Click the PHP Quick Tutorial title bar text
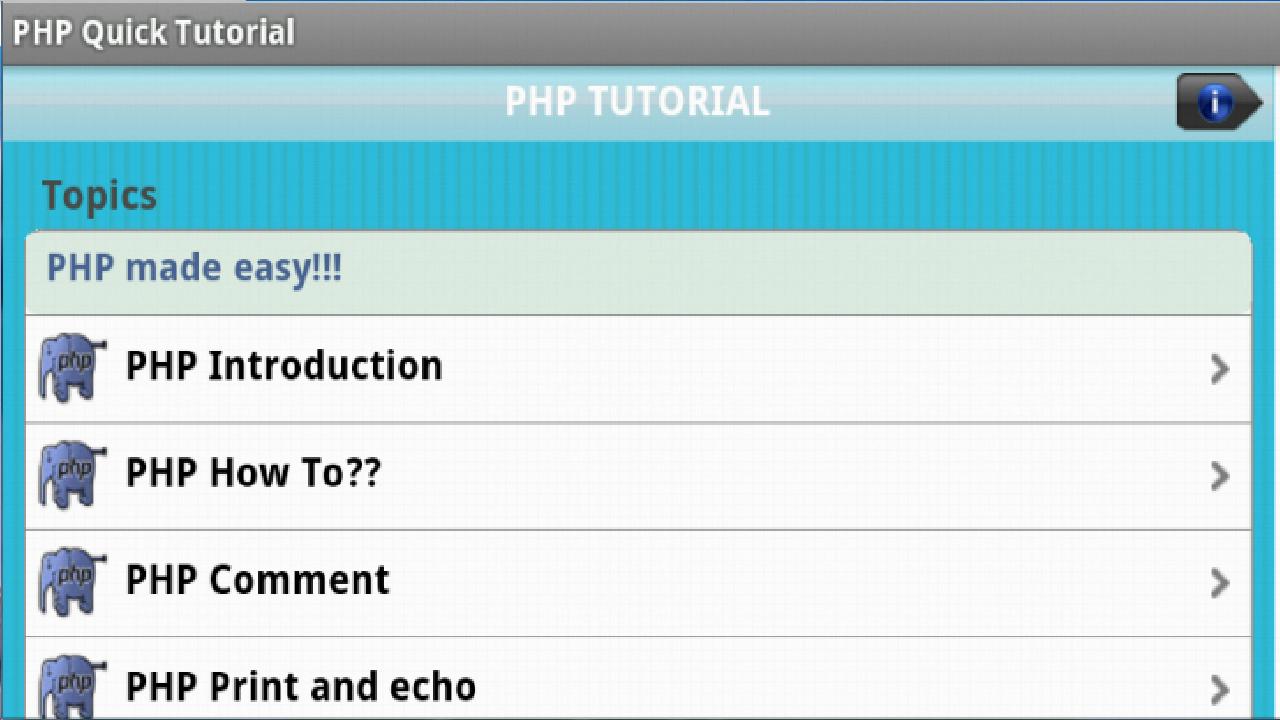The height and width of the screenshot is (720, 1280). 153,32
